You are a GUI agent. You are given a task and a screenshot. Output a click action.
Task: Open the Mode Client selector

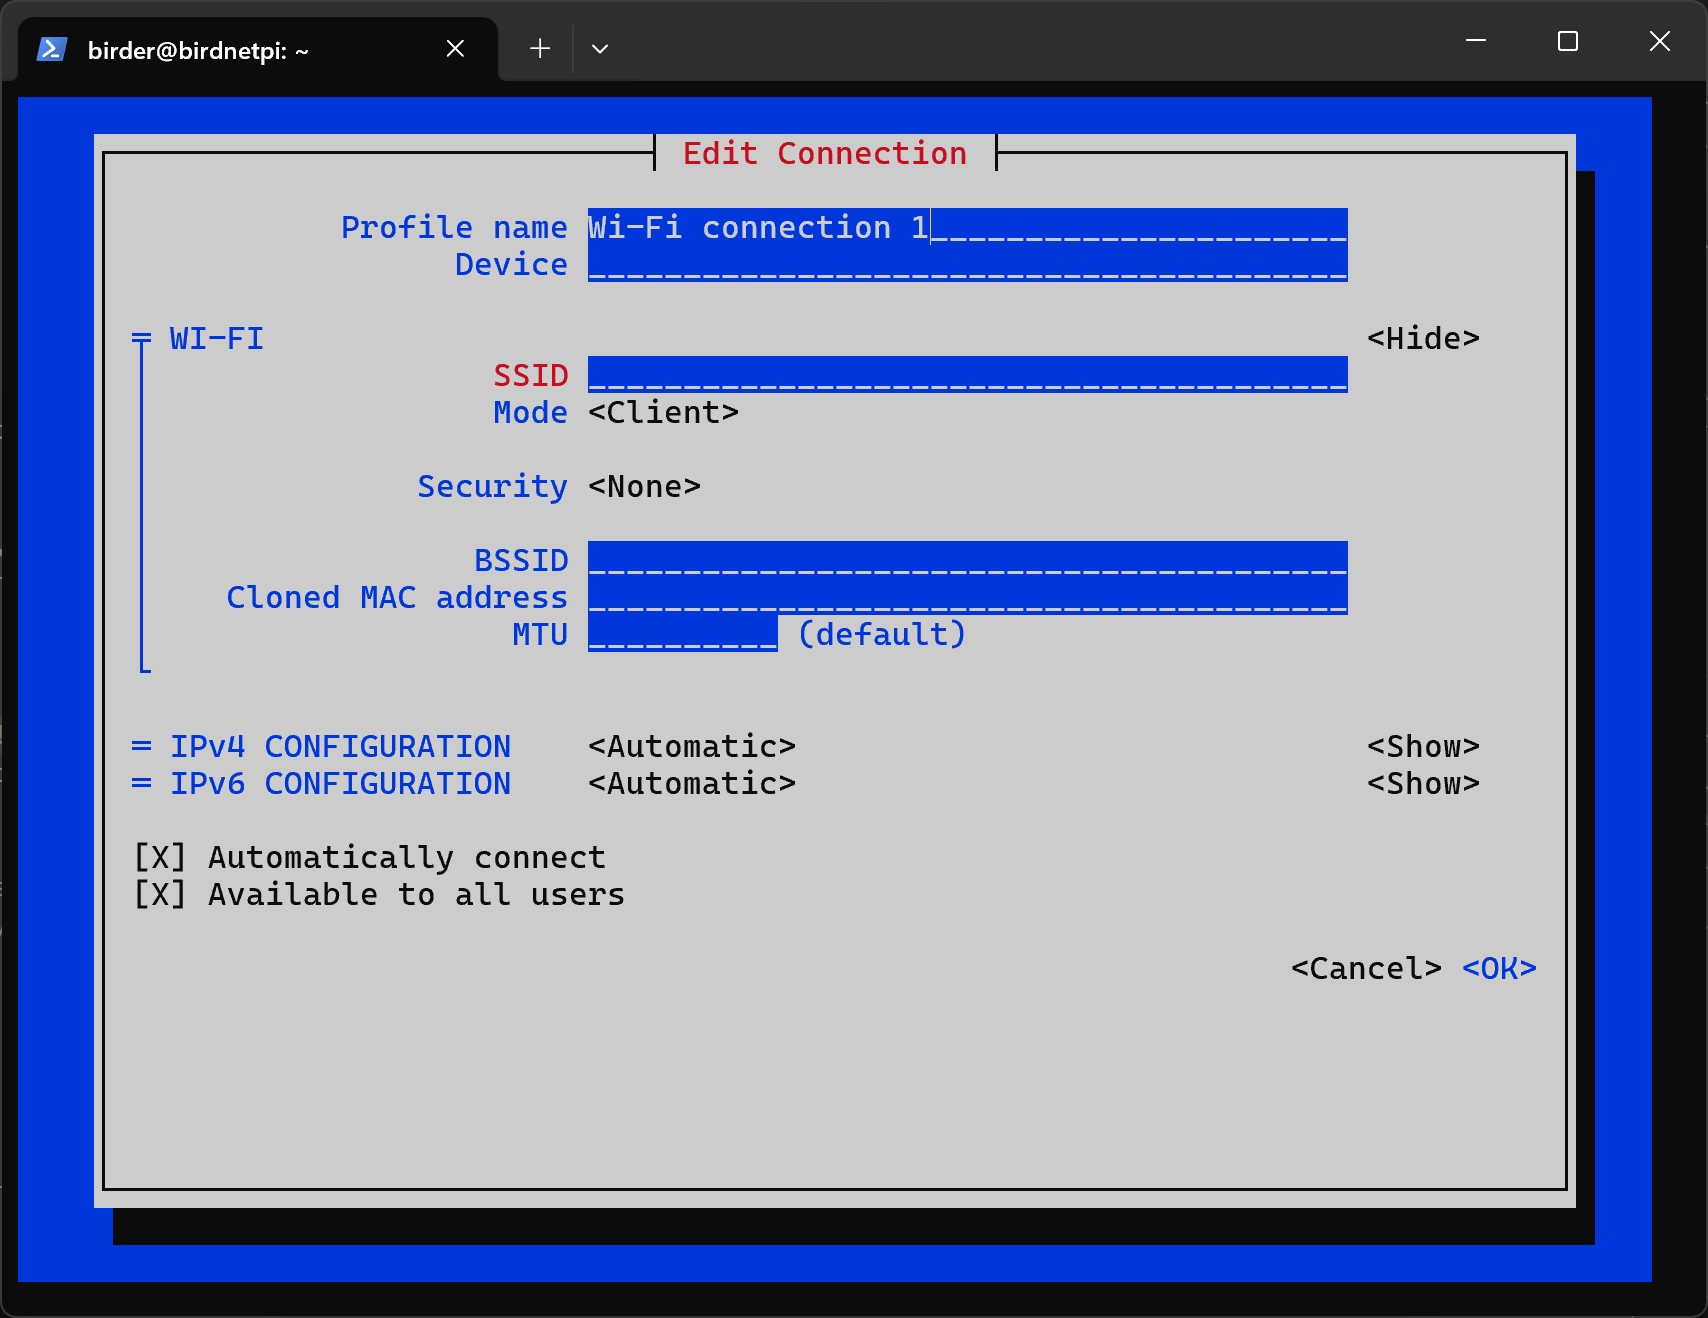[x=663, y=413]
